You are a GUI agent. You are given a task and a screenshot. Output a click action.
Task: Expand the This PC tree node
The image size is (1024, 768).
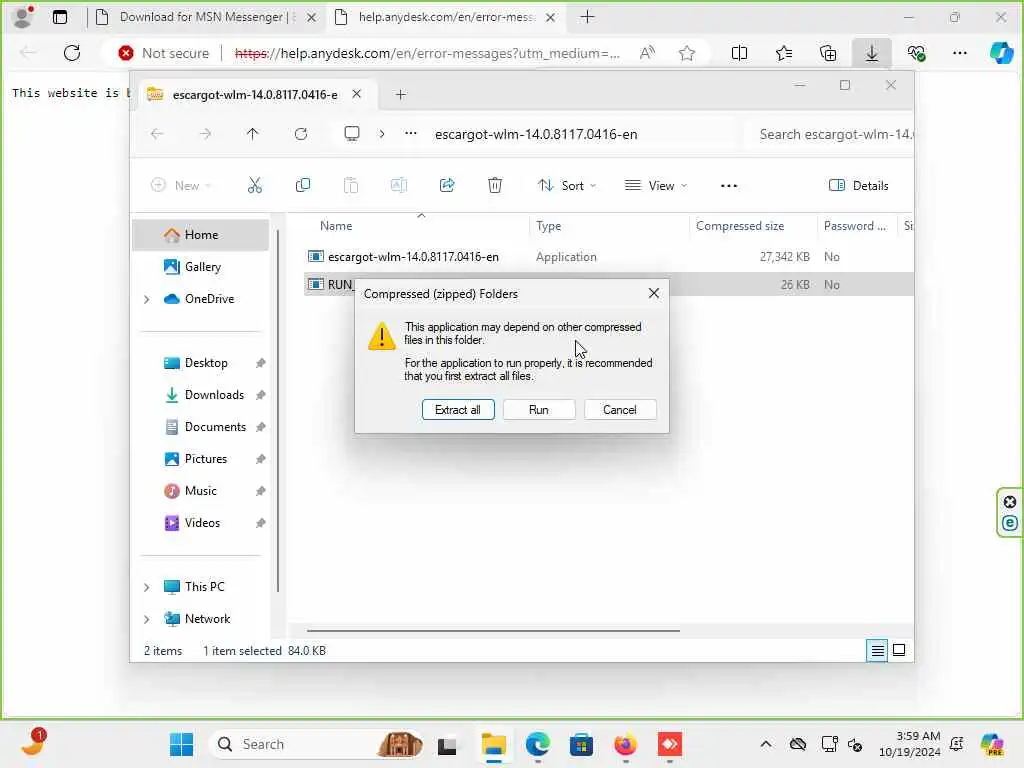click(x=147, y=587)
